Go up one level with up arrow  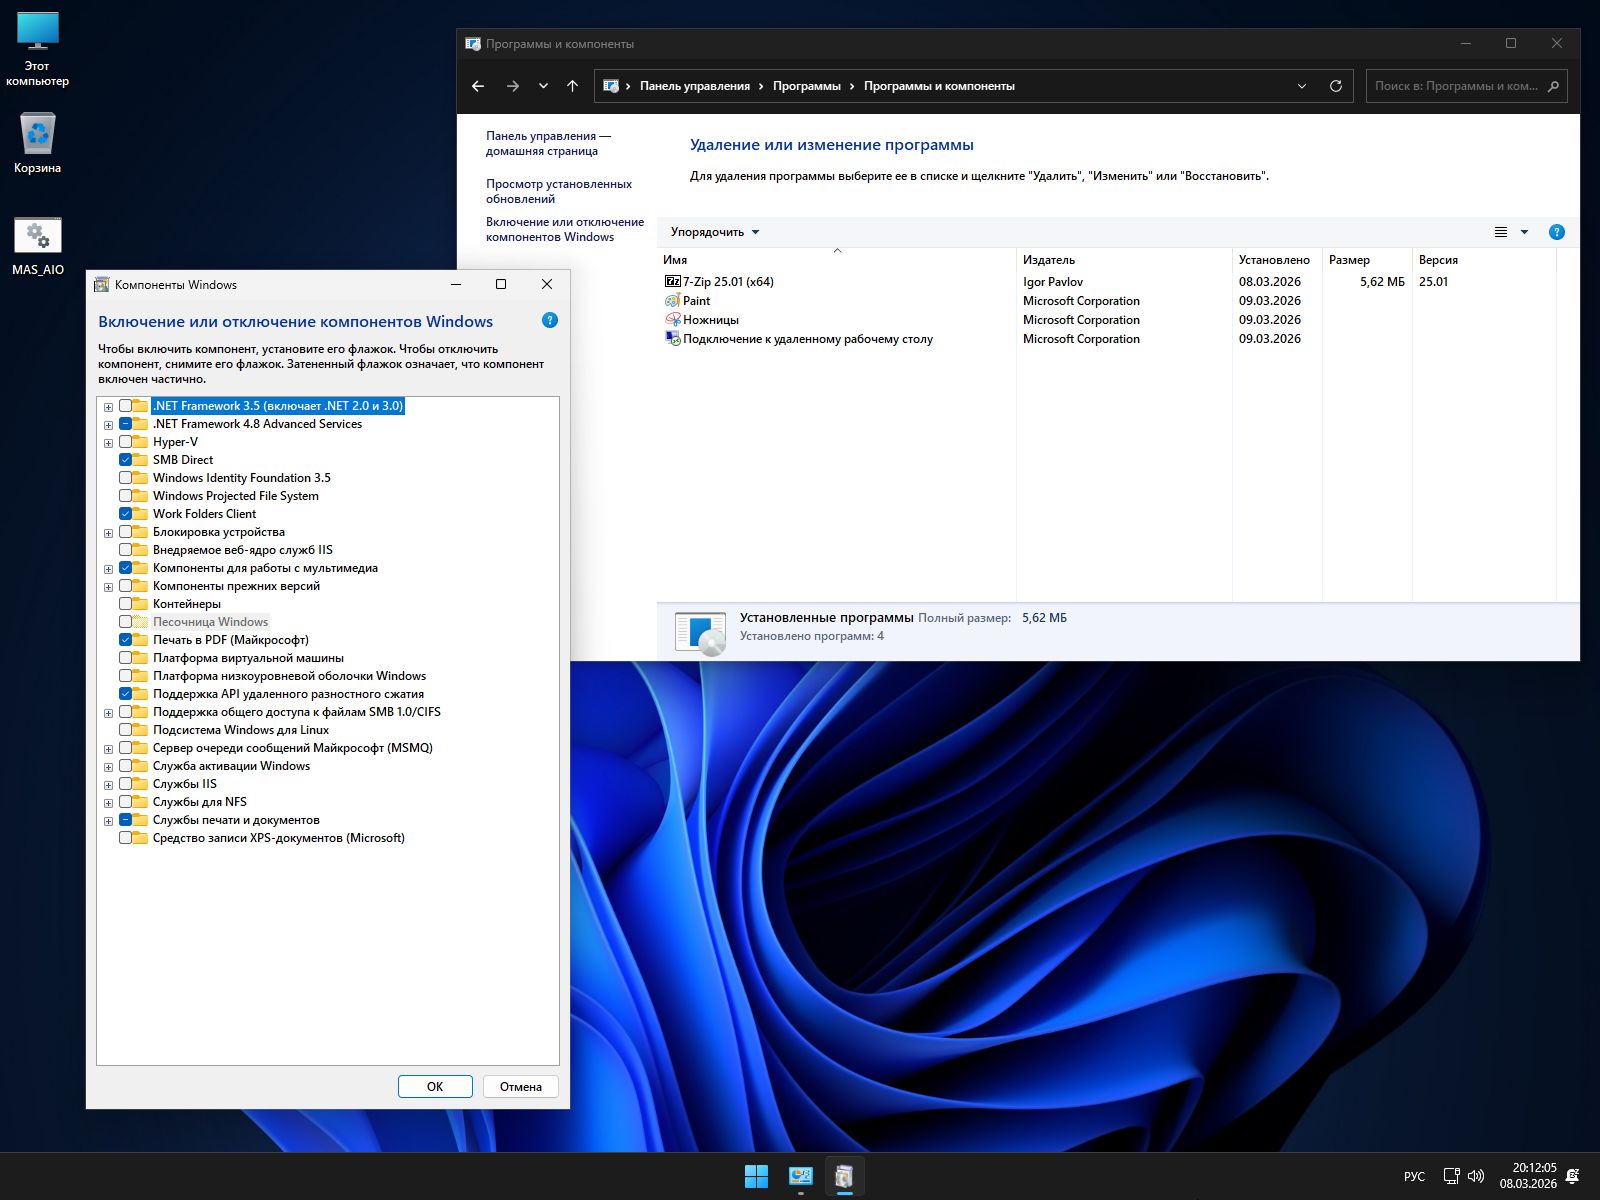pos(572,86)
